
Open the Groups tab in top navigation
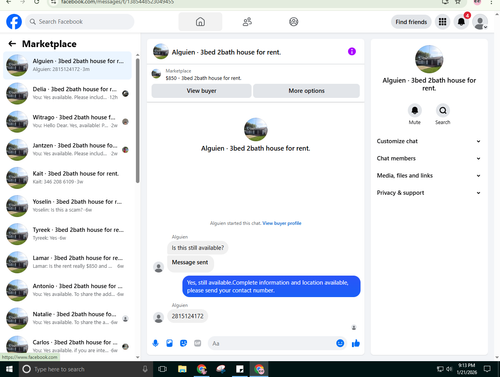293,22
